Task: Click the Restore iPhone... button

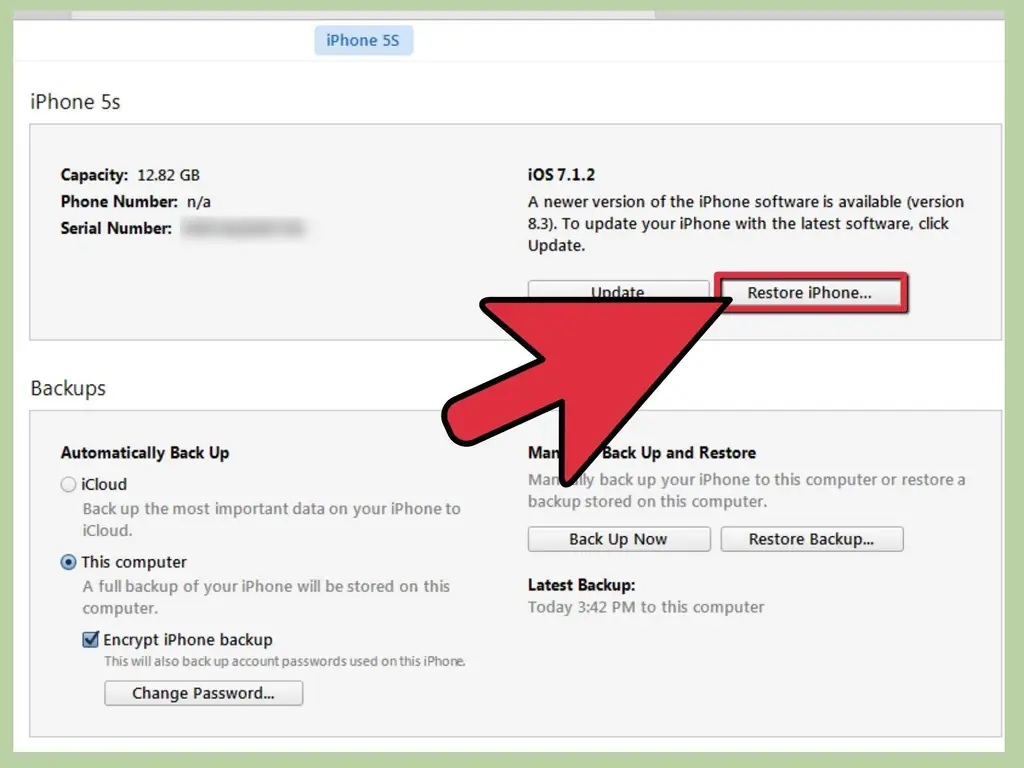Action: pyautogui.click(x=810, y=293)
